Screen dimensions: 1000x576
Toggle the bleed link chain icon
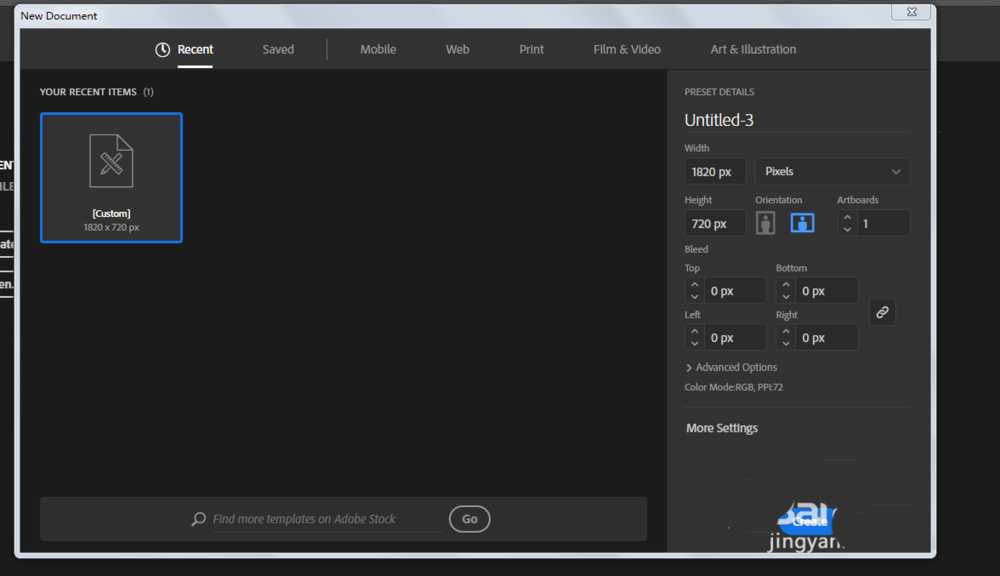883,313
